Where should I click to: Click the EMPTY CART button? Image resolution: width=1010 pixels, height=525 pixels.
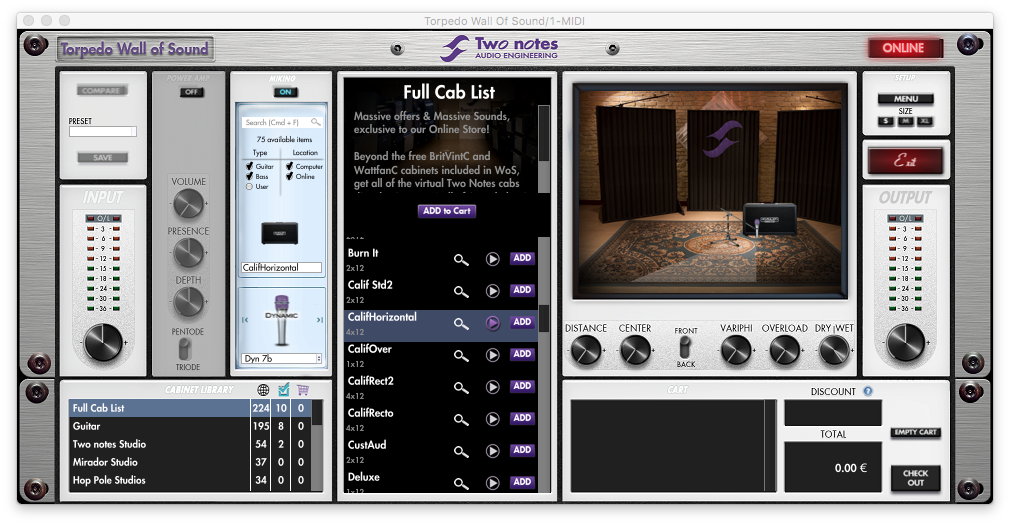click(915, 432)
